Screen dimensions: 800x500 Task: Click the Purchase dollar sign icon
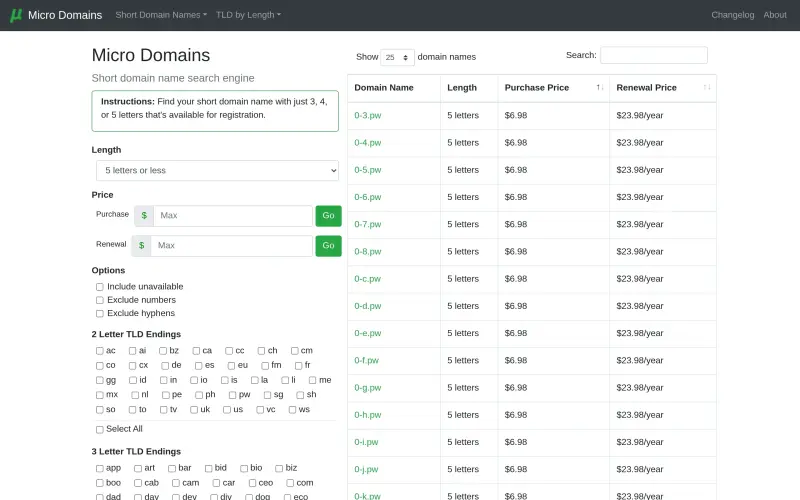(x=144, y=216)
